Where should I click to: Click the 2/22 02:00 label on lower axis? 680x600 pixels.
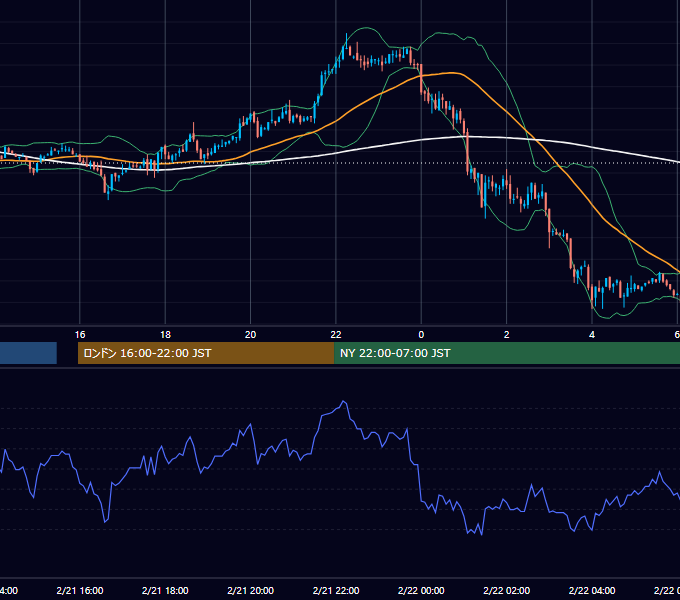click(507, 590)
